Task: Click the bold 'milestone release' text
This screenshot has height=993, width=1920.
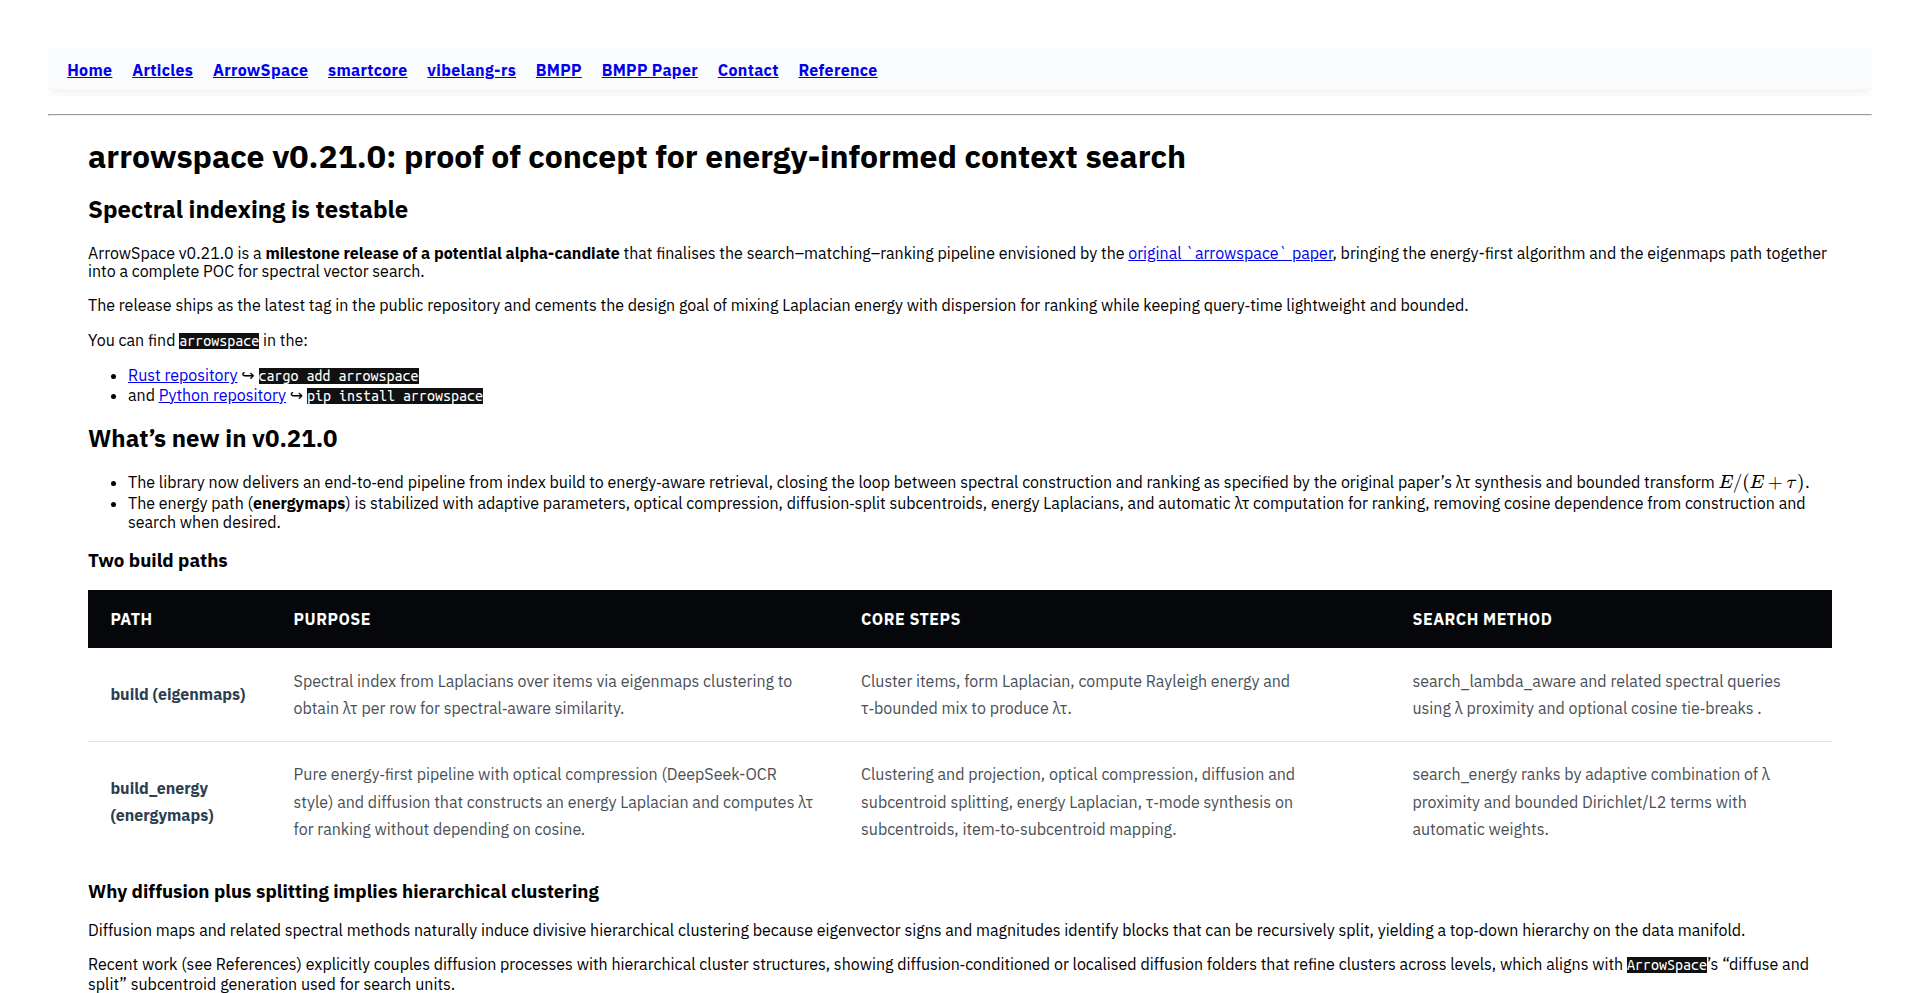Action: coord(442,253)
